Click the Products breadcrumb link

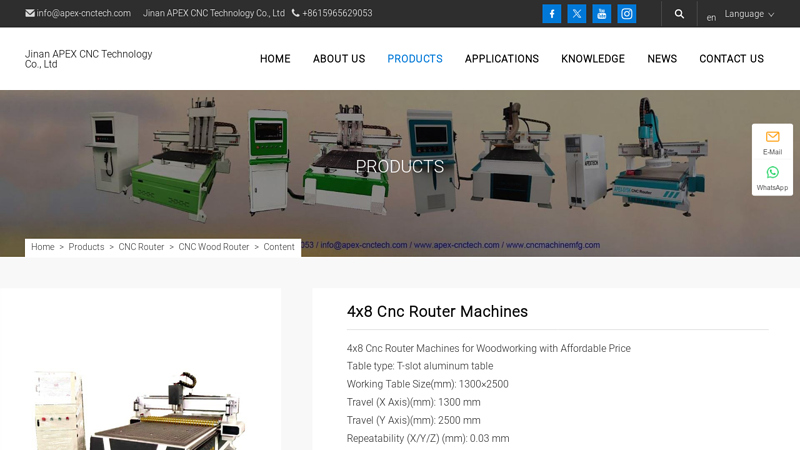click(86, 247)
